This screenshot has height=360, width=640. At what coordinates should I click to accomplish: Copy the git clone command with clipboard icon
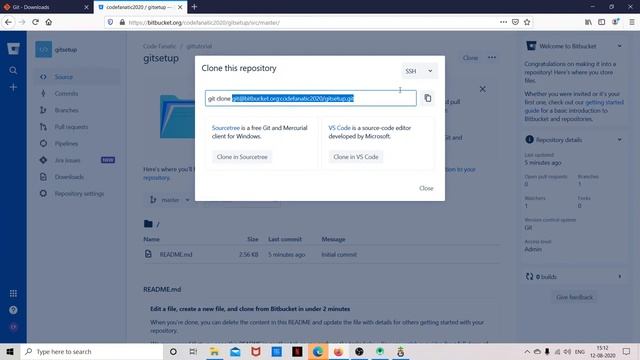coord(427,98)
